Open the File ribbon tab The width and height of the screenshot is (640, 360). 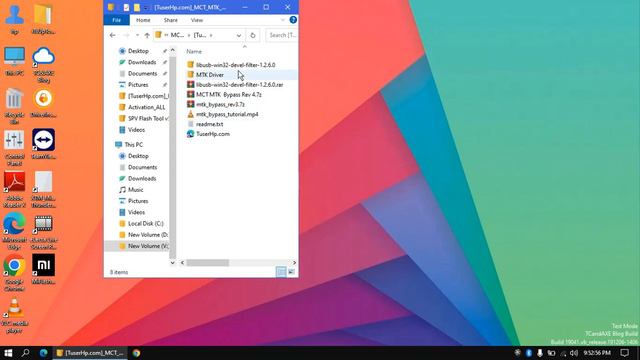point(116,20)
